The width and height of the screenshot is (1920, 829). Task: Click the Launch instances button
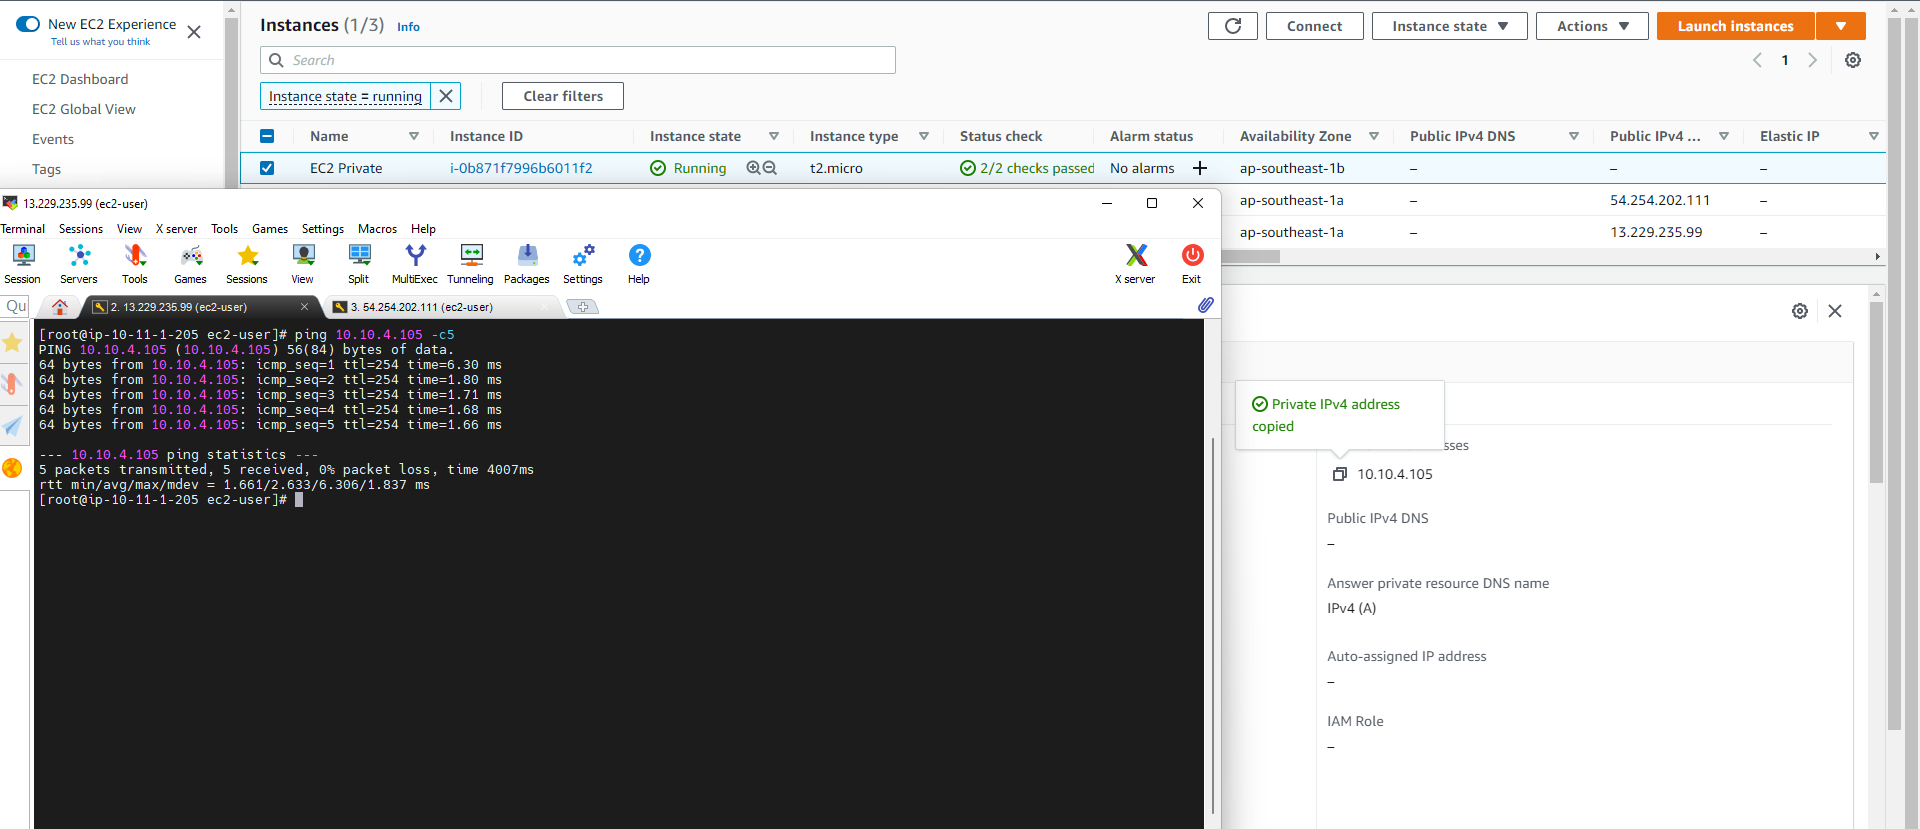[x=1735, y=26]
